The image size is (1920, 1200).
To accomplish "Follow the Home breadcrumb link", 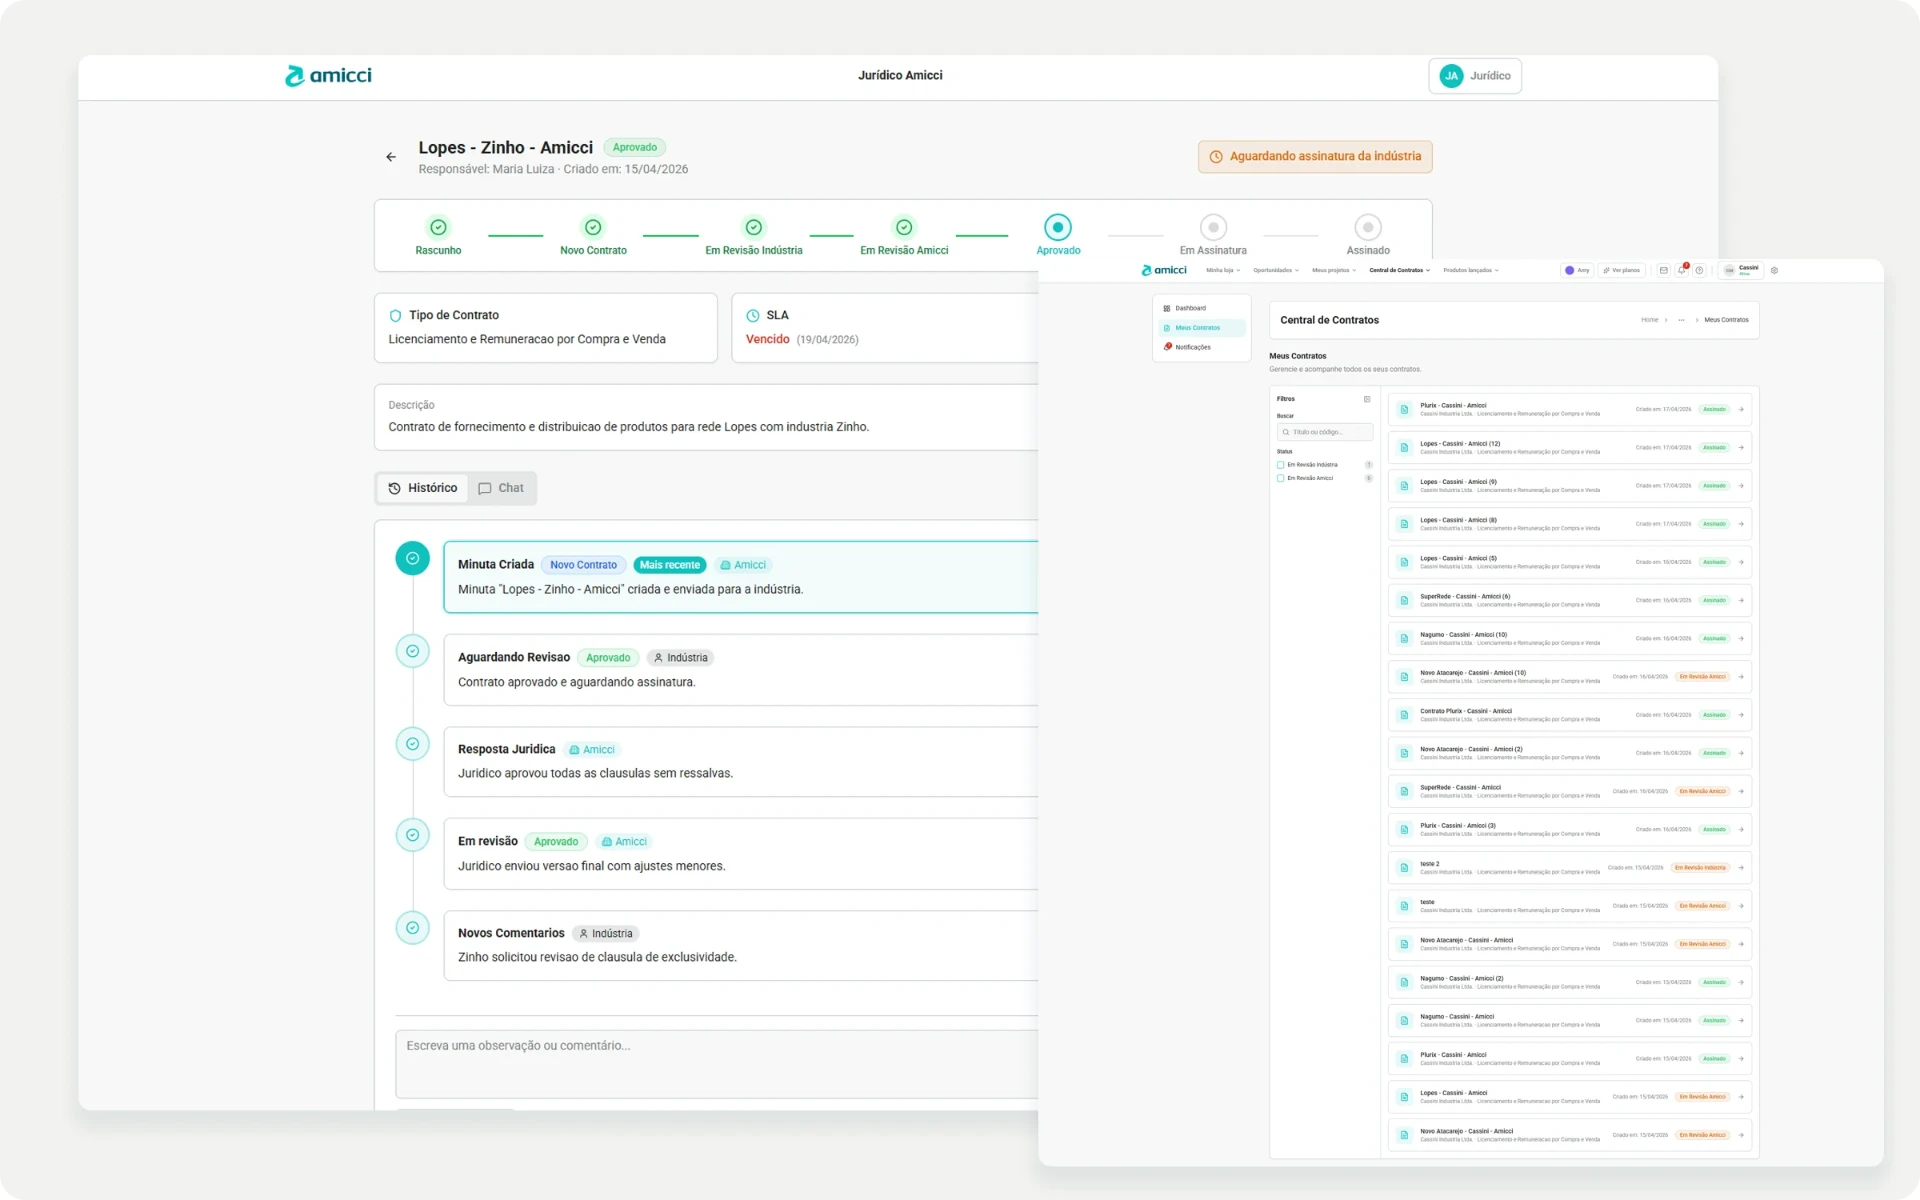I will pos(1649,320).
